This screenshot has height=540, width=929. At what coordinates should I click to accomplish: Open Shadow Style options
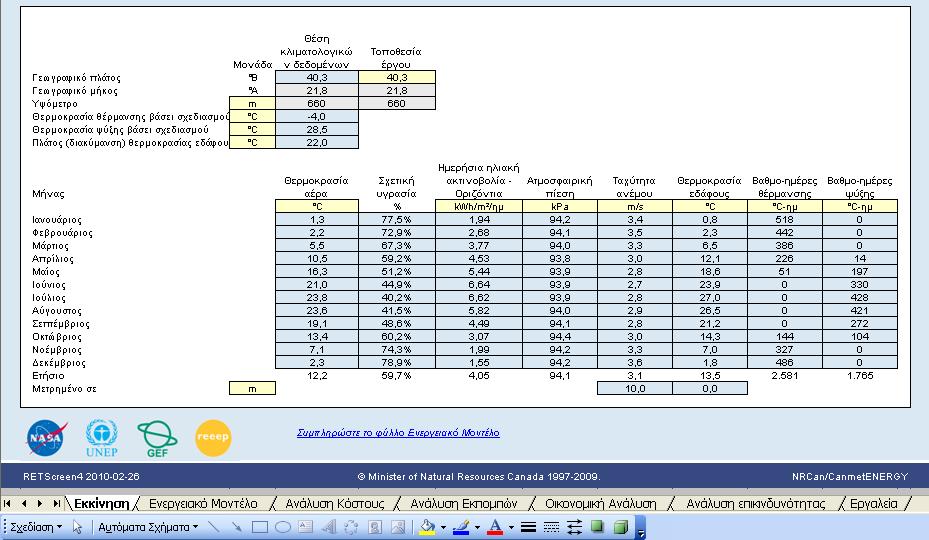[x=597, y=527]
